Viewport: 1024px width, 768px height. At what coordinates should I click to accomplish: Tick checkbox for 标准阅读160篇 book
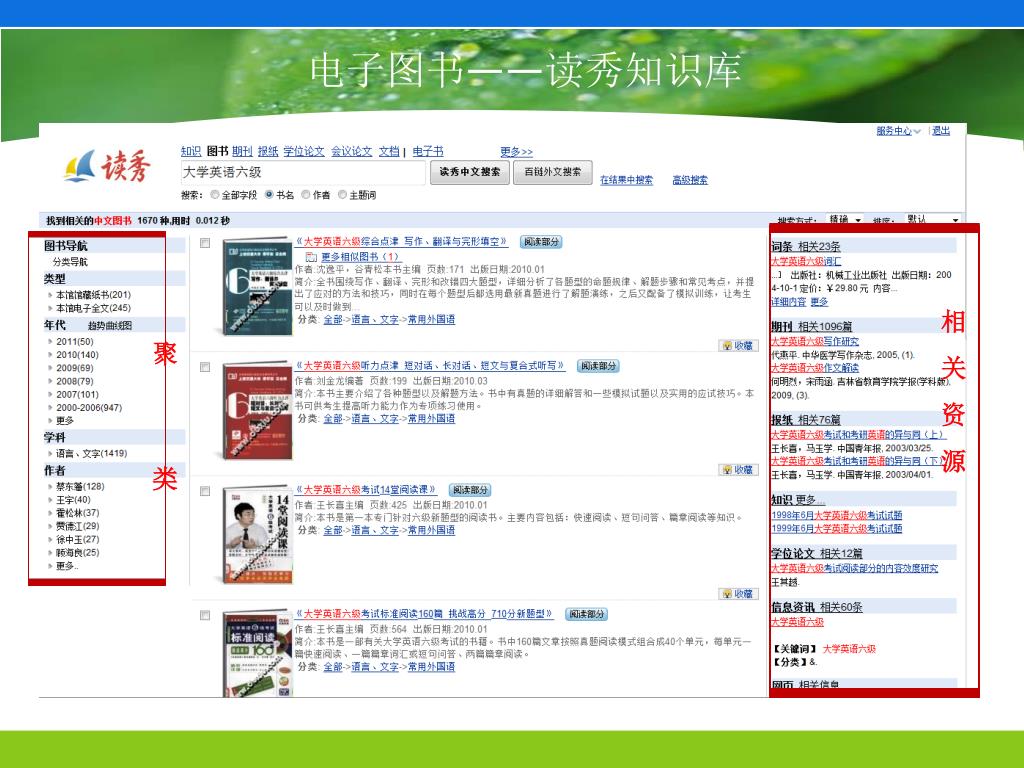(x=205, y=615)
